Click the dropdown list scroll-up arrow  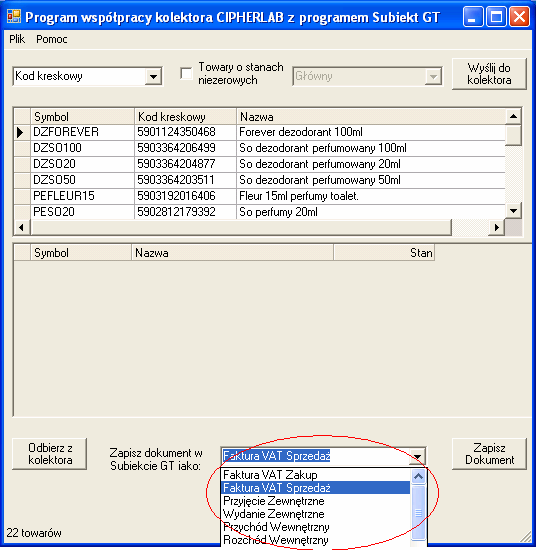point(418,476)
